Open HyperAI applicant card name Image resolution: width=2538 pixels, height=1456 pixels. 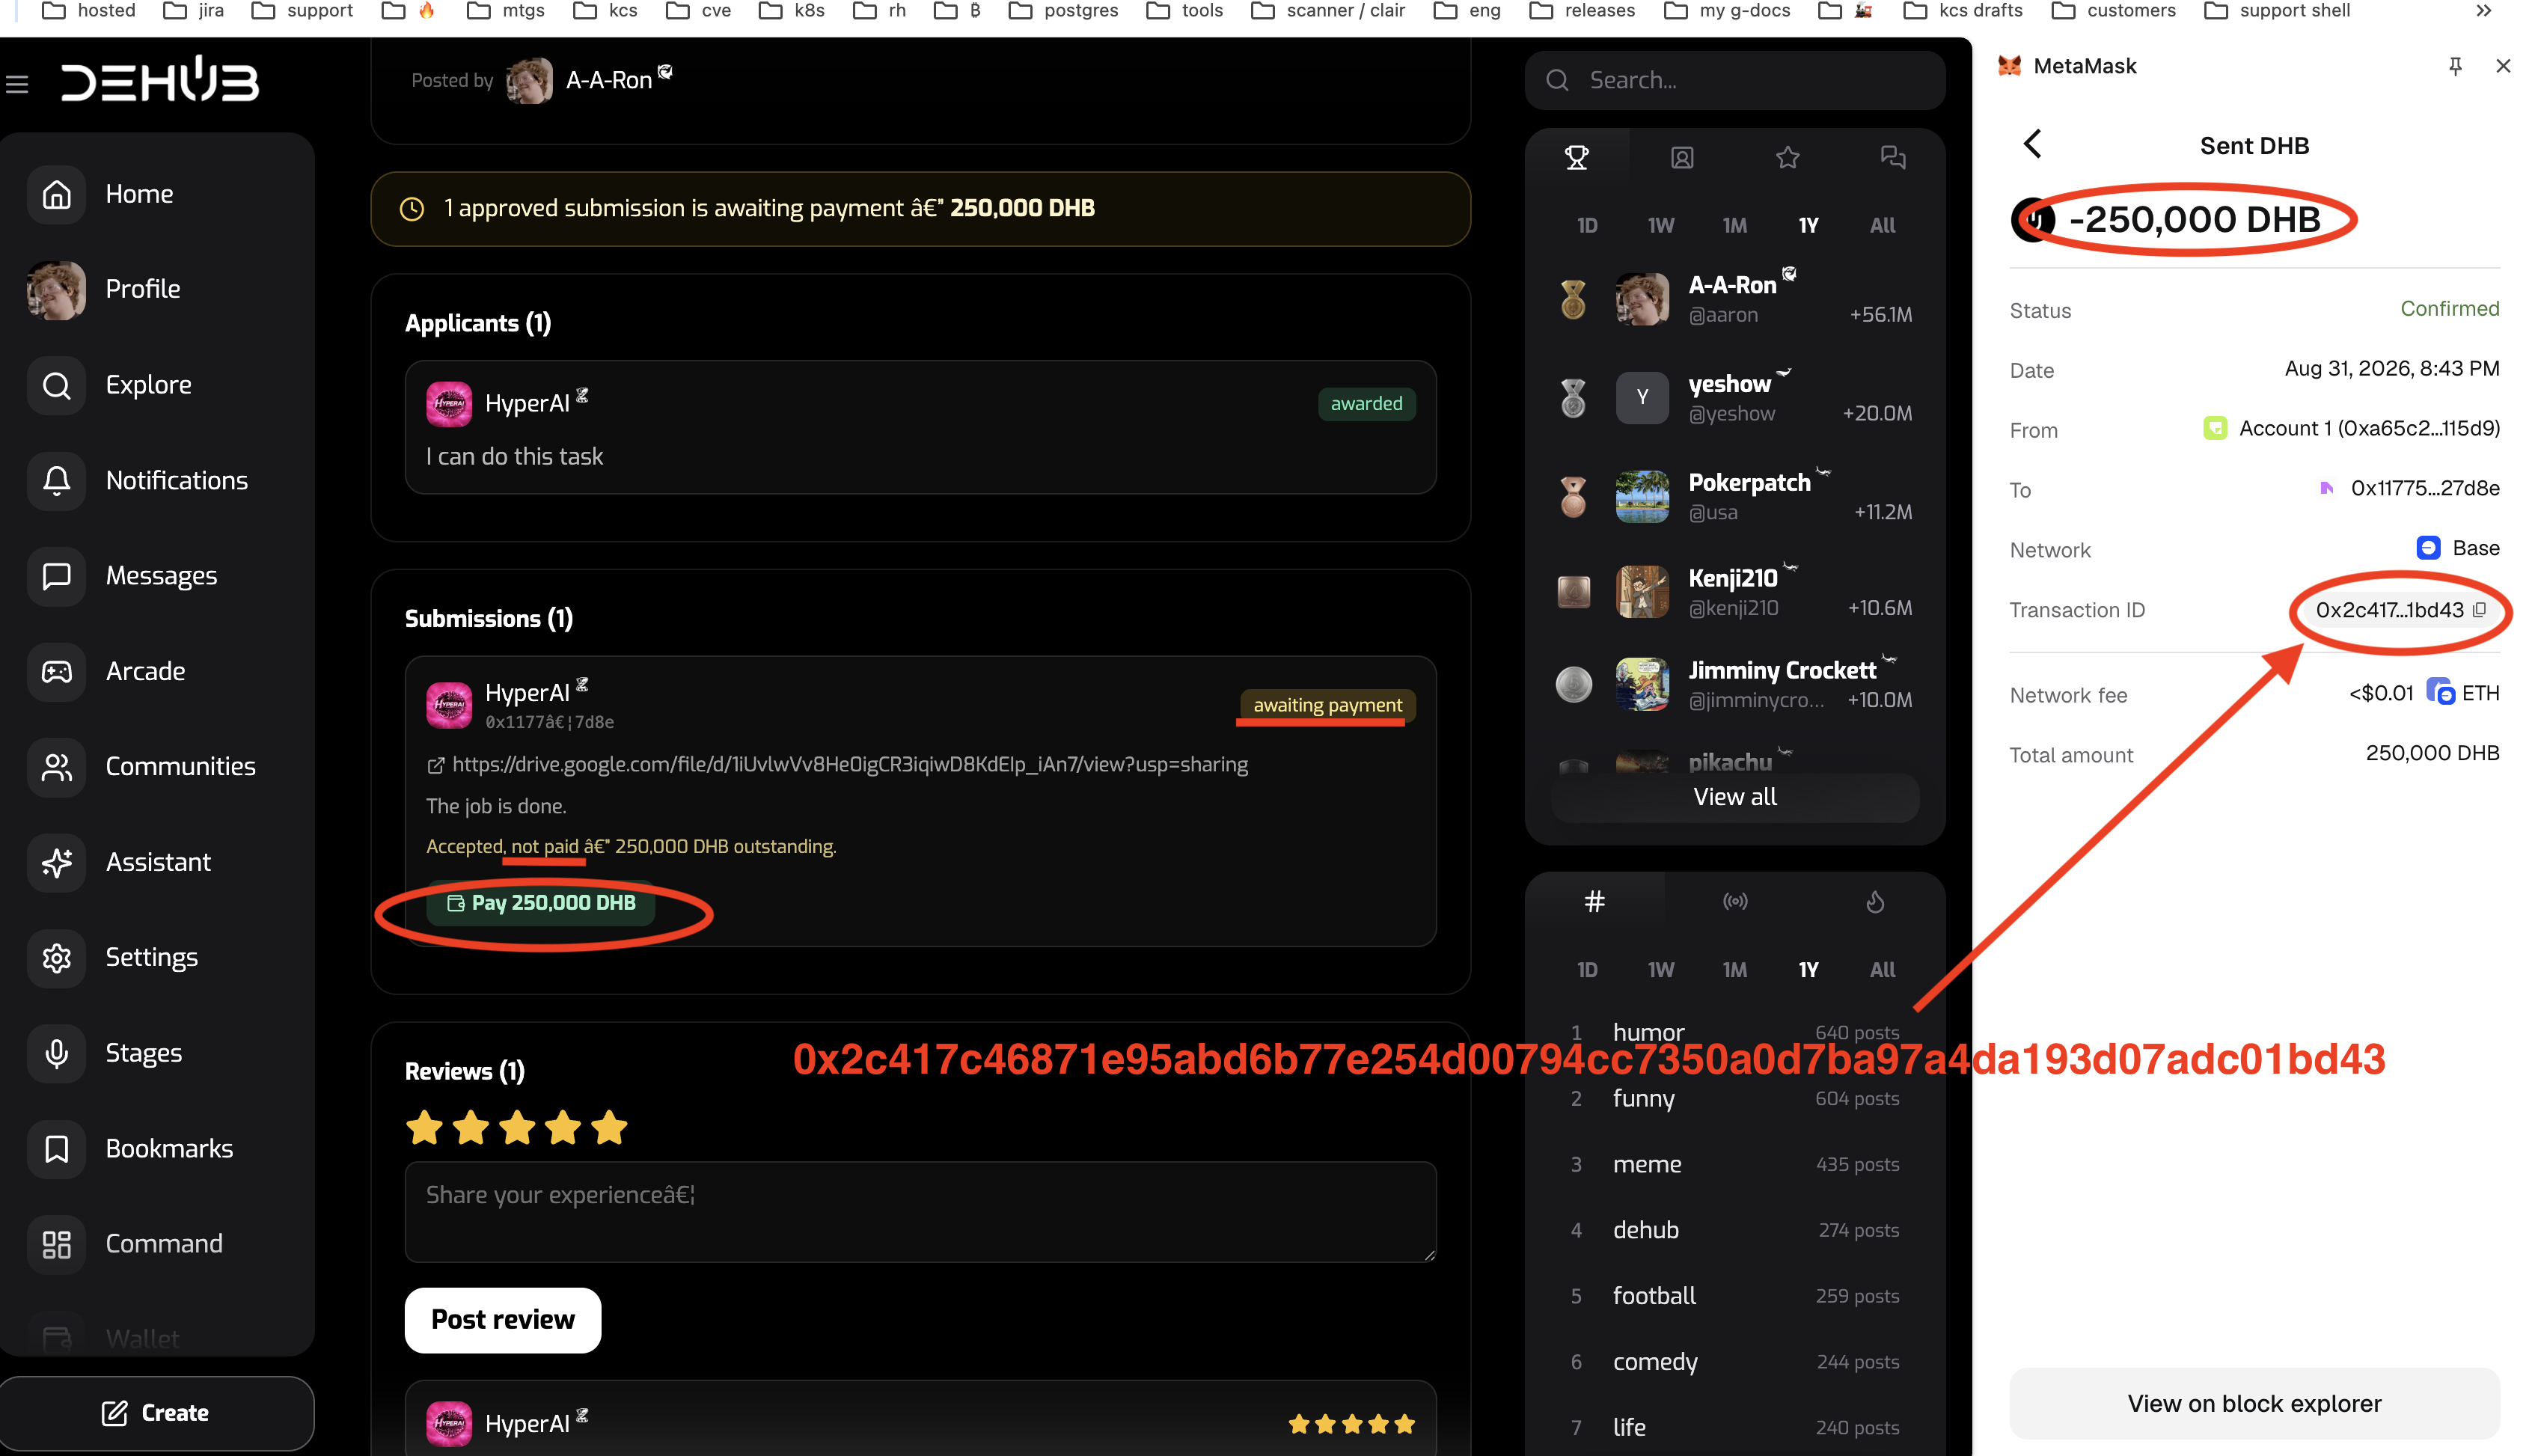(x=527, y=403)
